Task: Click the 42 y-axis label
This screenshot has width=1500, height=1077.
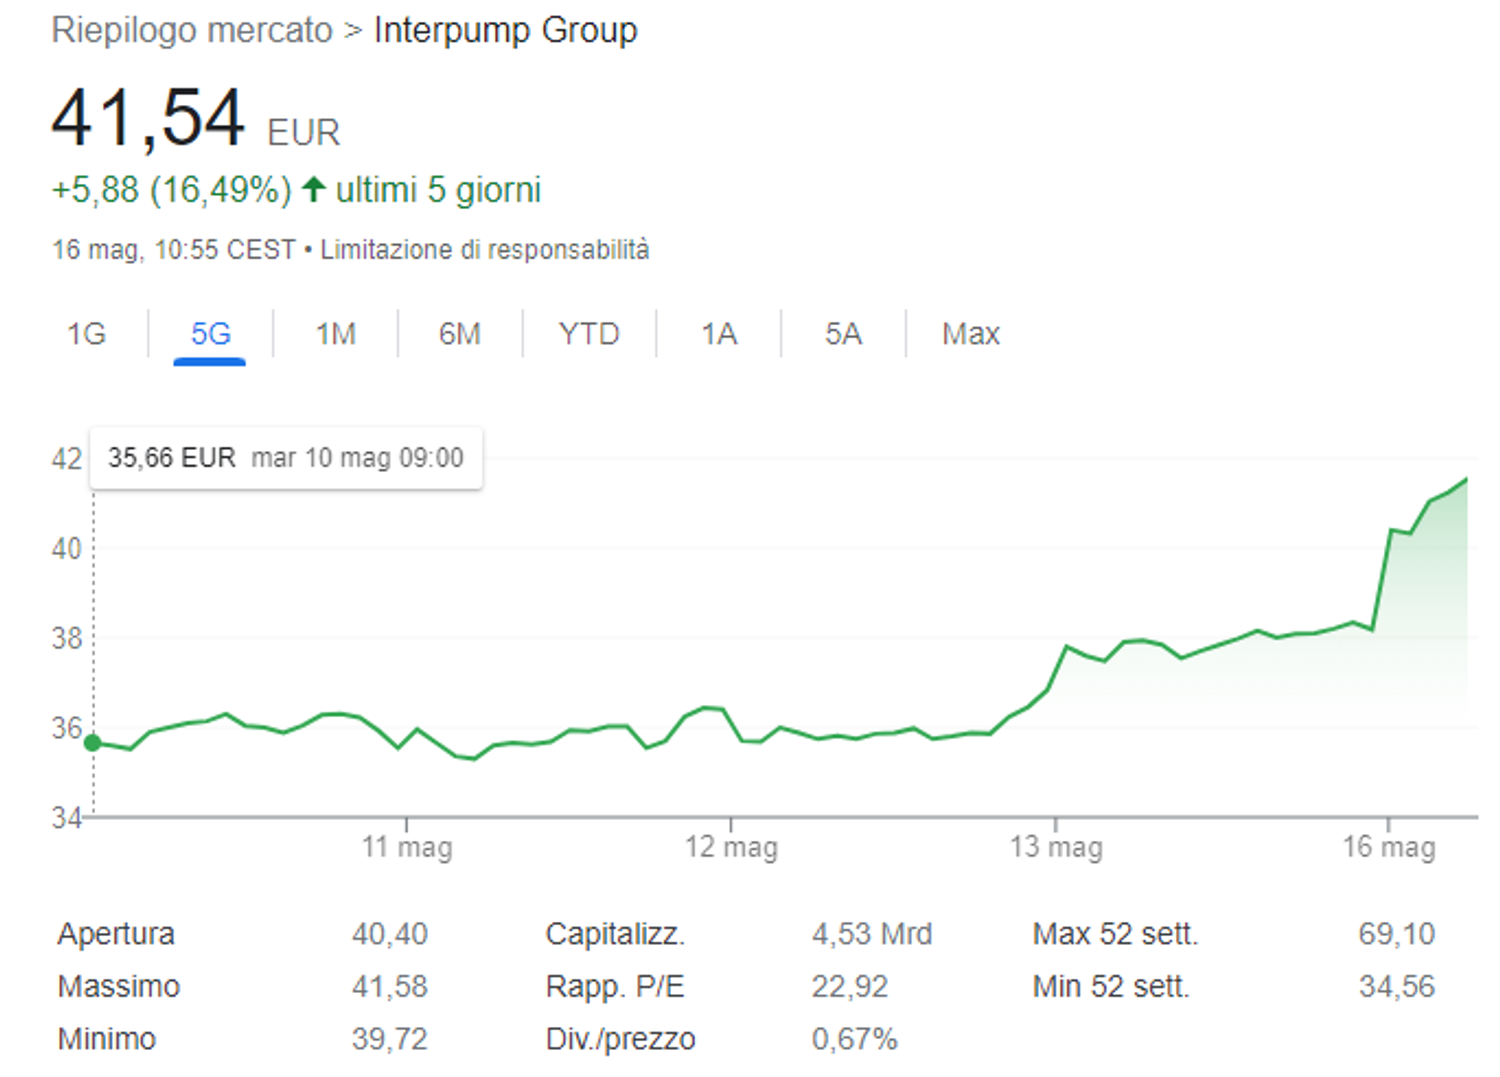Action: [67, 459]
